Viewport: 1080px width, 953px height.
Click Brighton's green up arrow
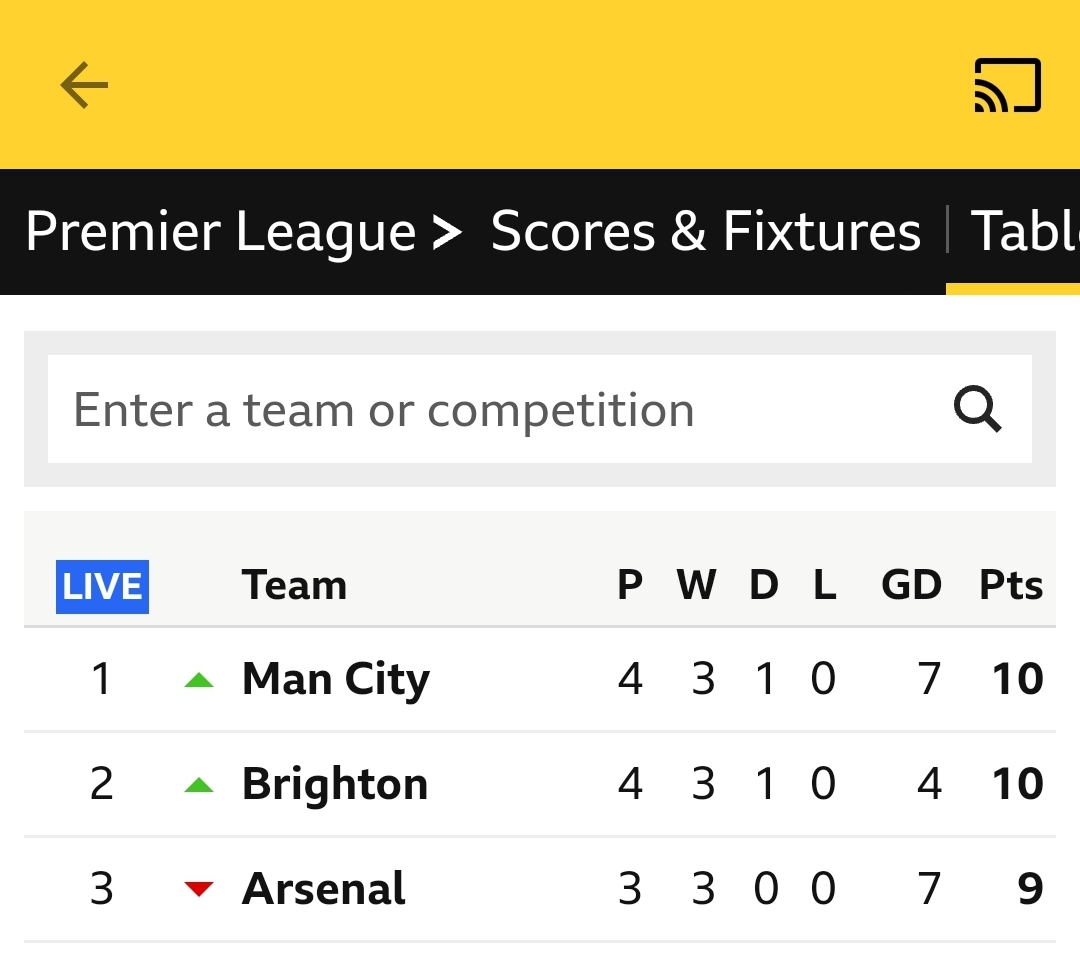coord(199,785)
